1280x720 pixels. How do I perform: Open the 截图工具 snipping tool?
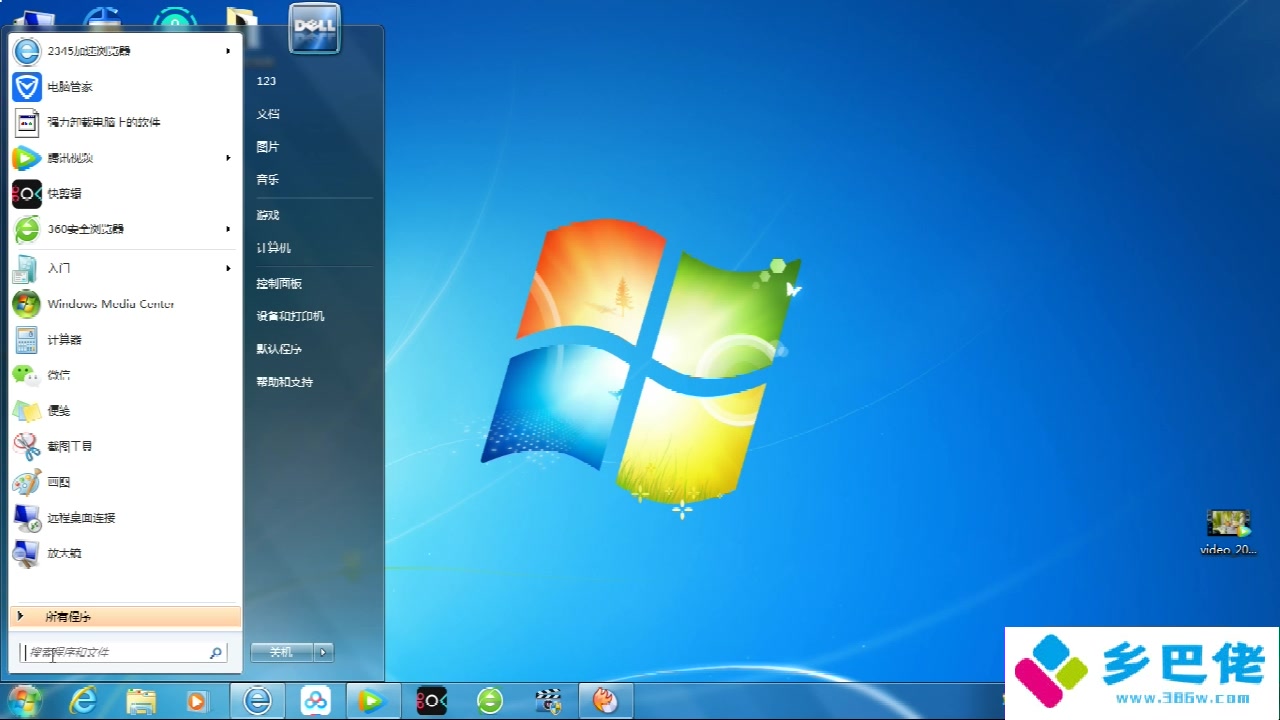click(x=125, y=446)
